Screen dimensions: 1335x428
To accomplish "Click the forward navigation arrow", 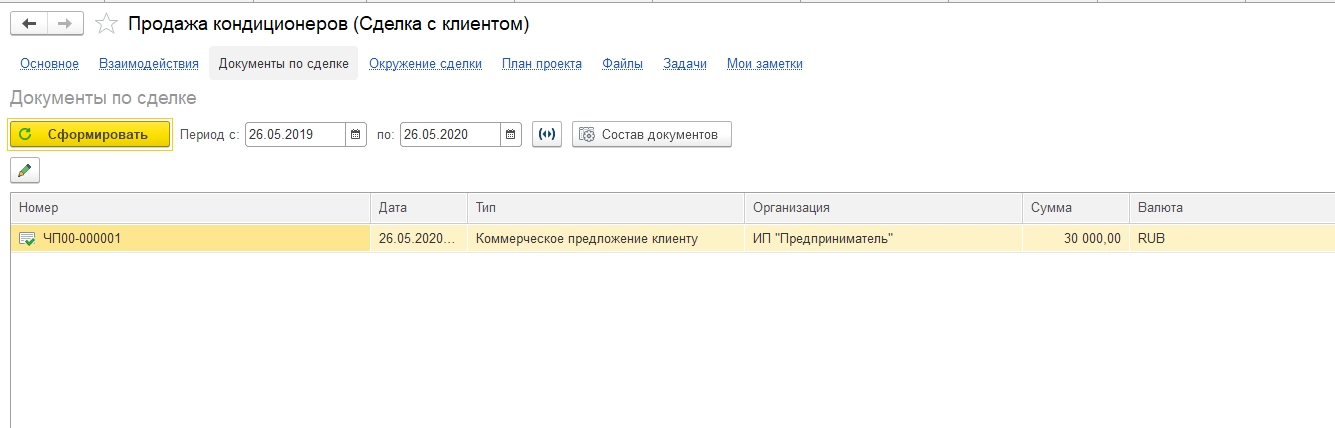I will 65,23.
